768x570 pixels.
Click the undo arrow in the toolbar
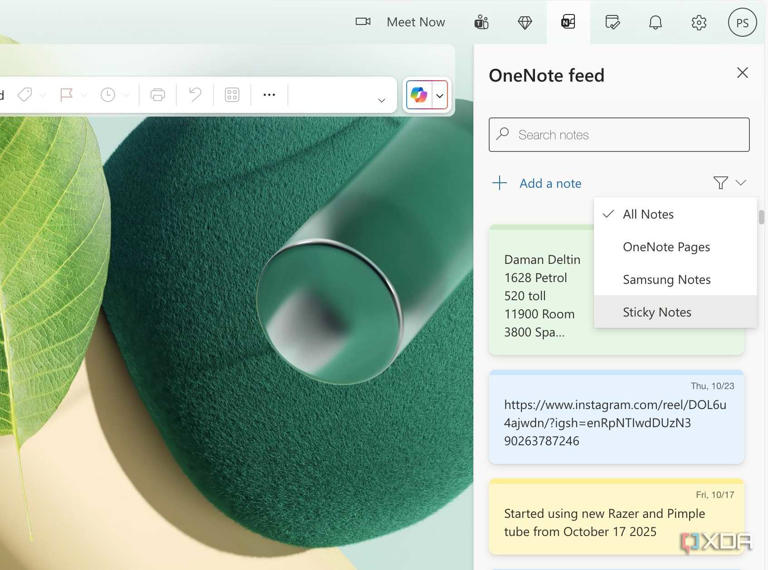195,95
